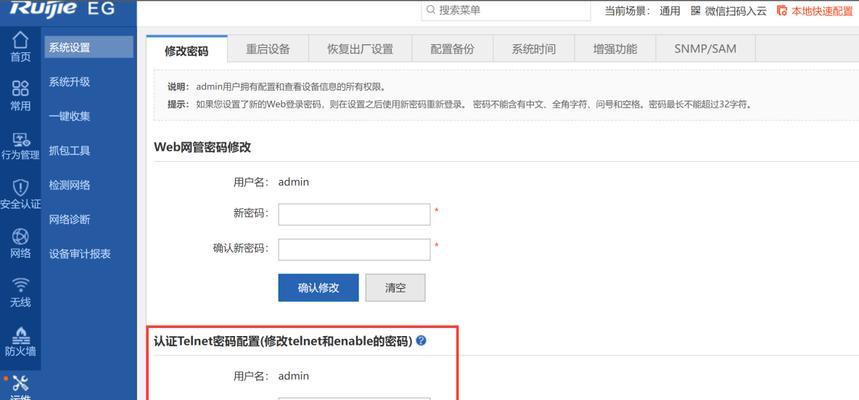Switch to the 恢复出厂设置 tab
This screenshot has width=859, height=400.
coord(360,49)
